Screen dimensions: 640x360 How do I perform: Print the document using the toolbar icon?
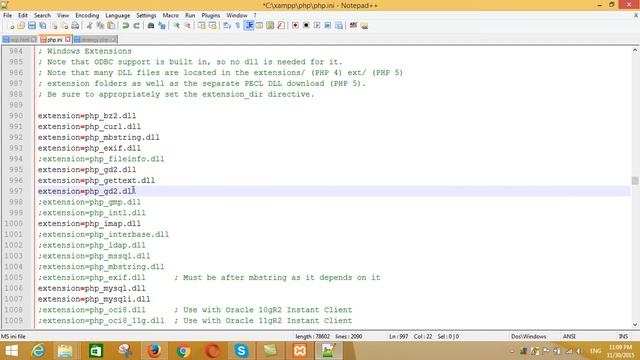pyautogui.click(x=75, y=26)
